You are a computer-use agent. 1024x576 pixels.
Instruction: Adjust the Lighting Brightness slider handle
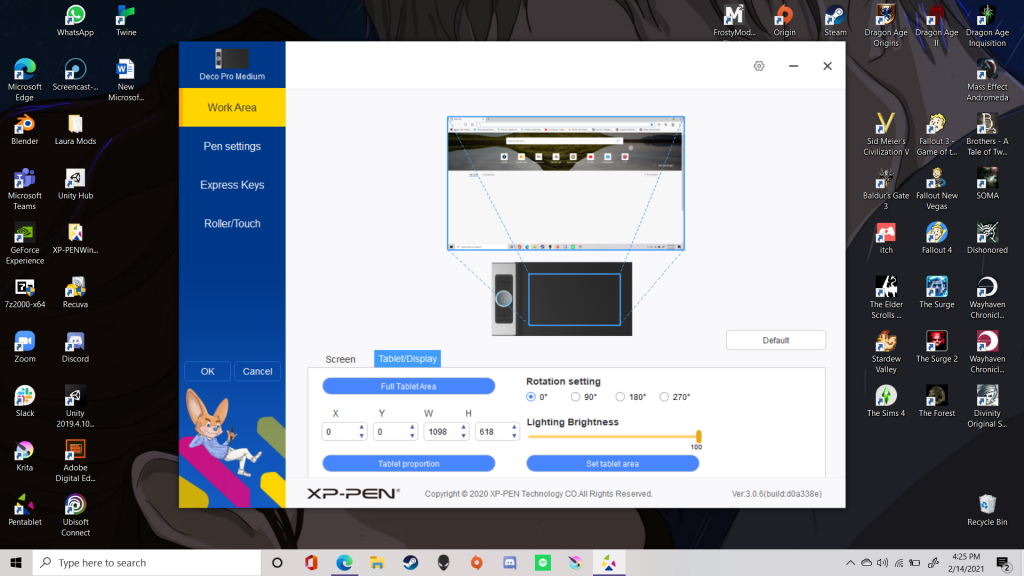[x=699, y=436]
